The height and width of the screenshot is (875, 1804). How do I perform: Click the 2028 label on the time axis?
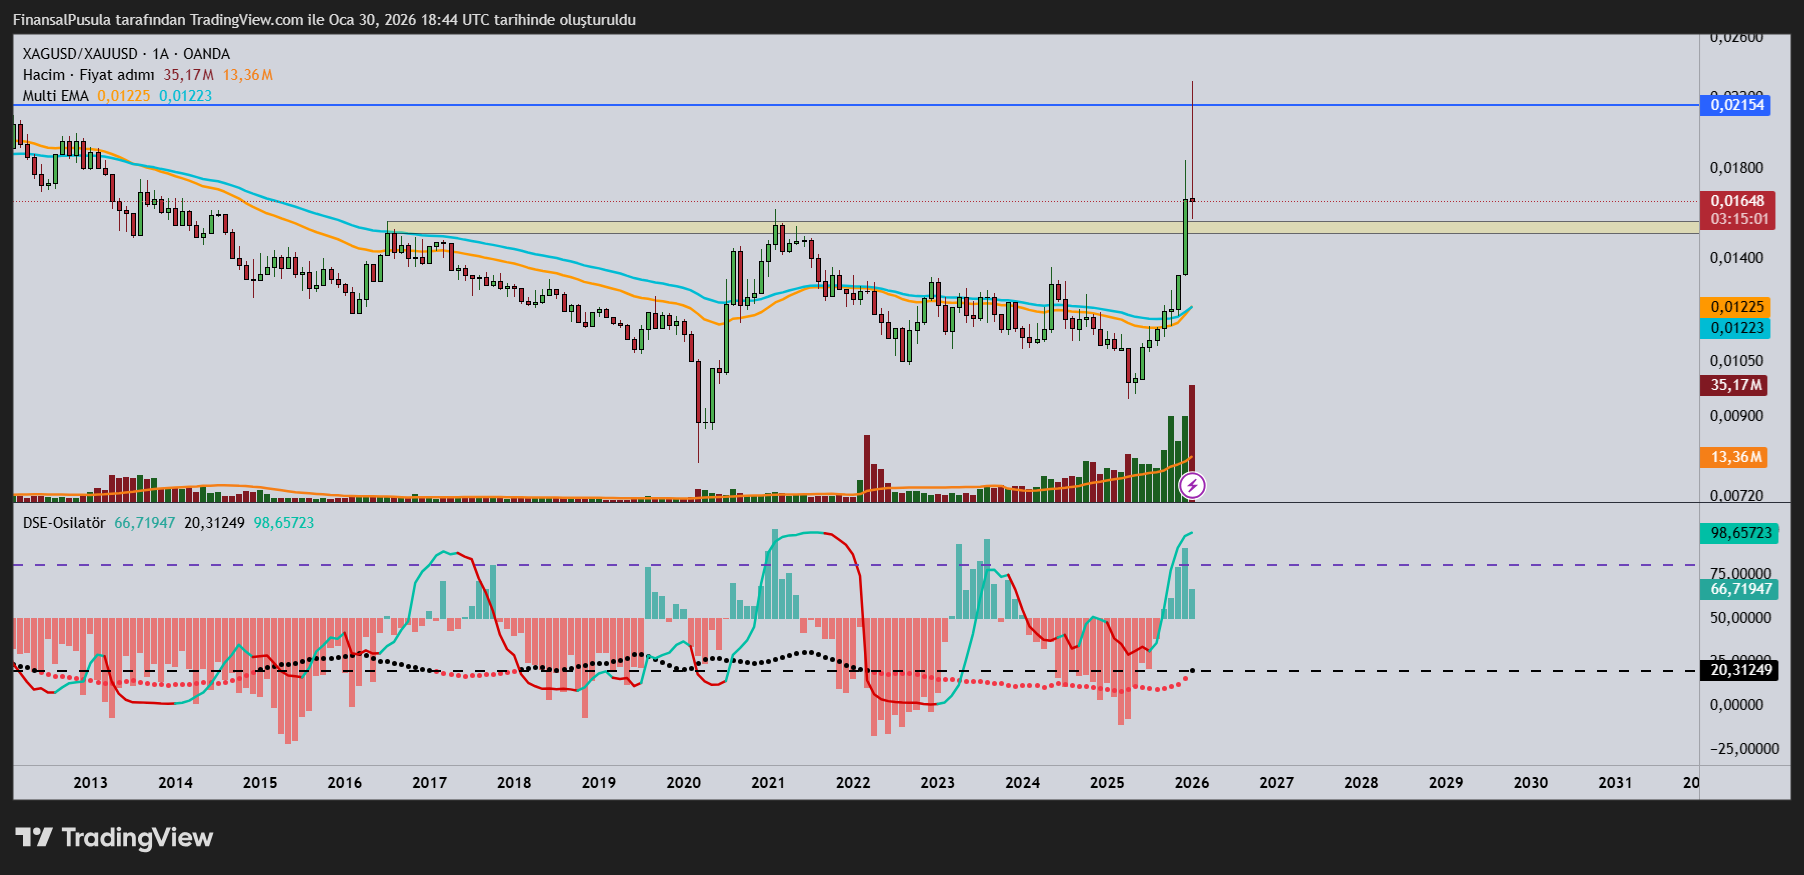1361,783
